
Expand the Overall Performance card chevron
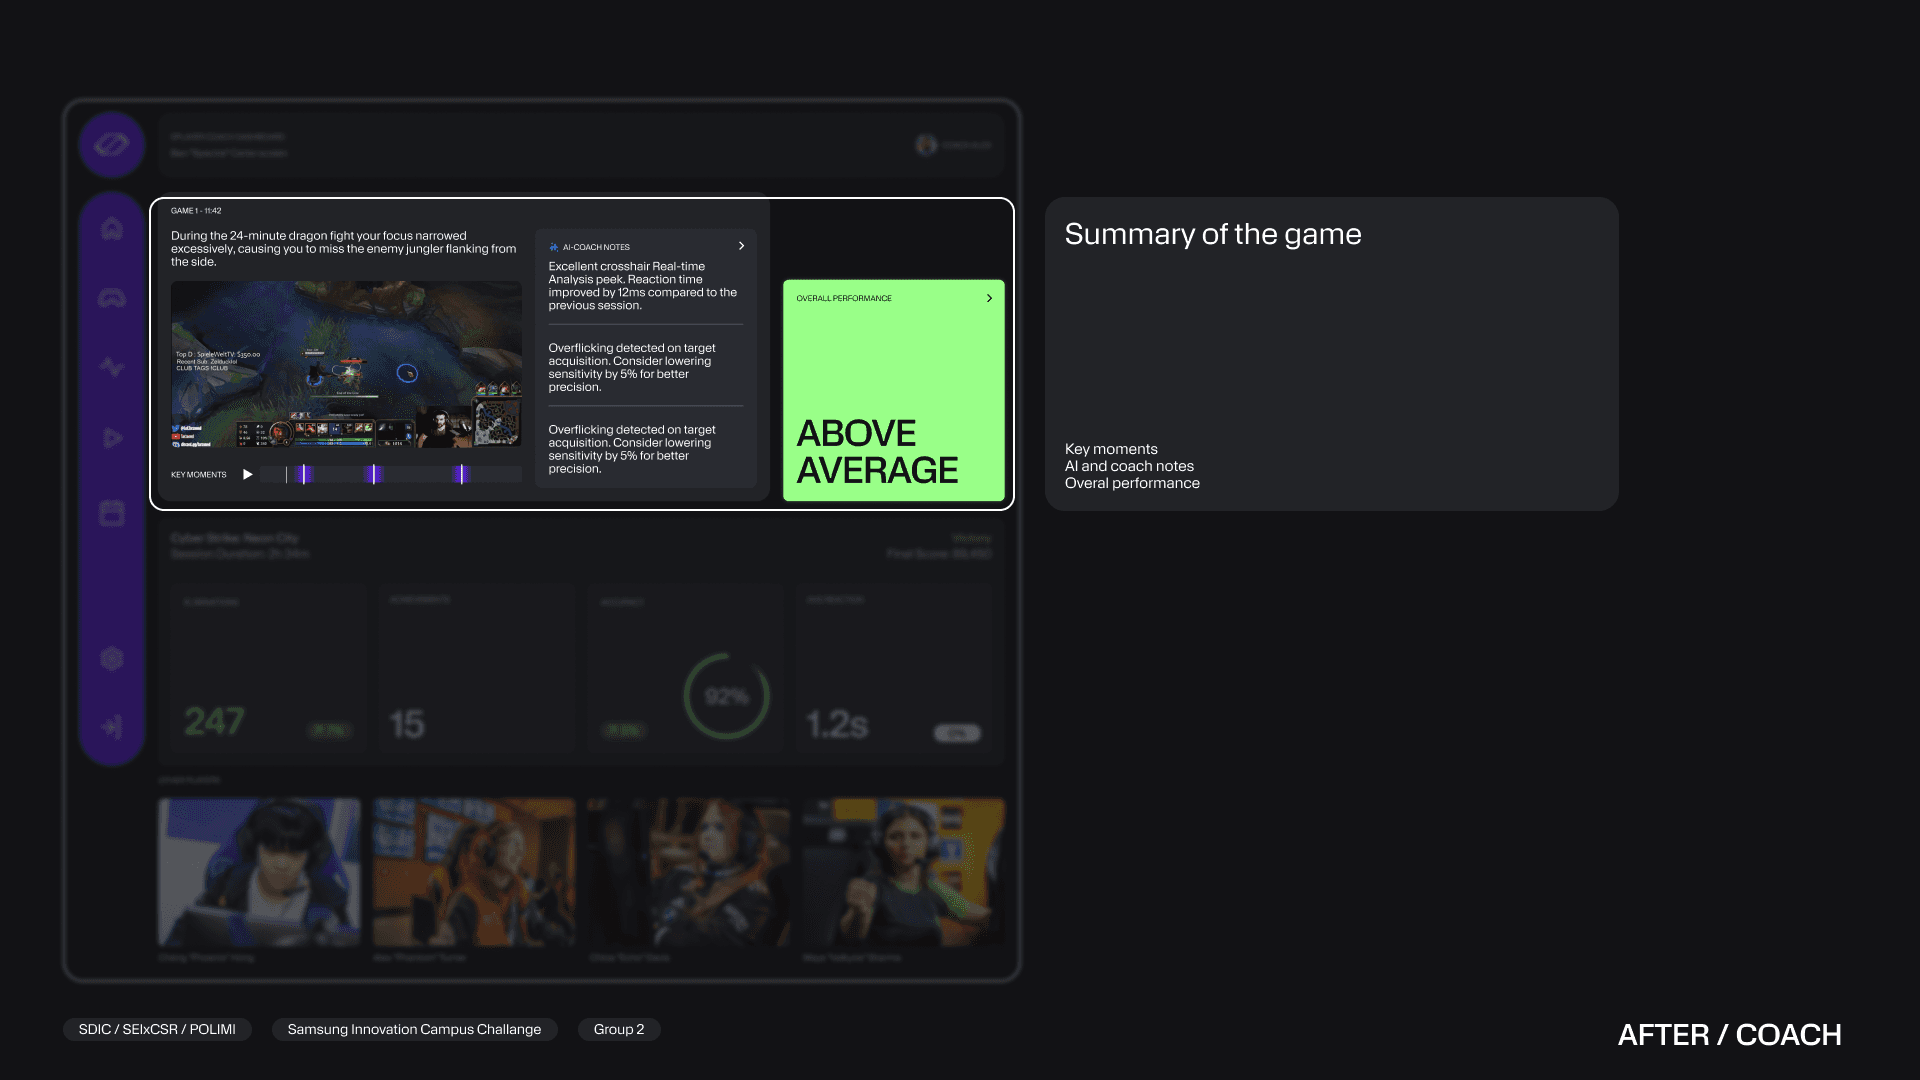[x=989, y=298]
